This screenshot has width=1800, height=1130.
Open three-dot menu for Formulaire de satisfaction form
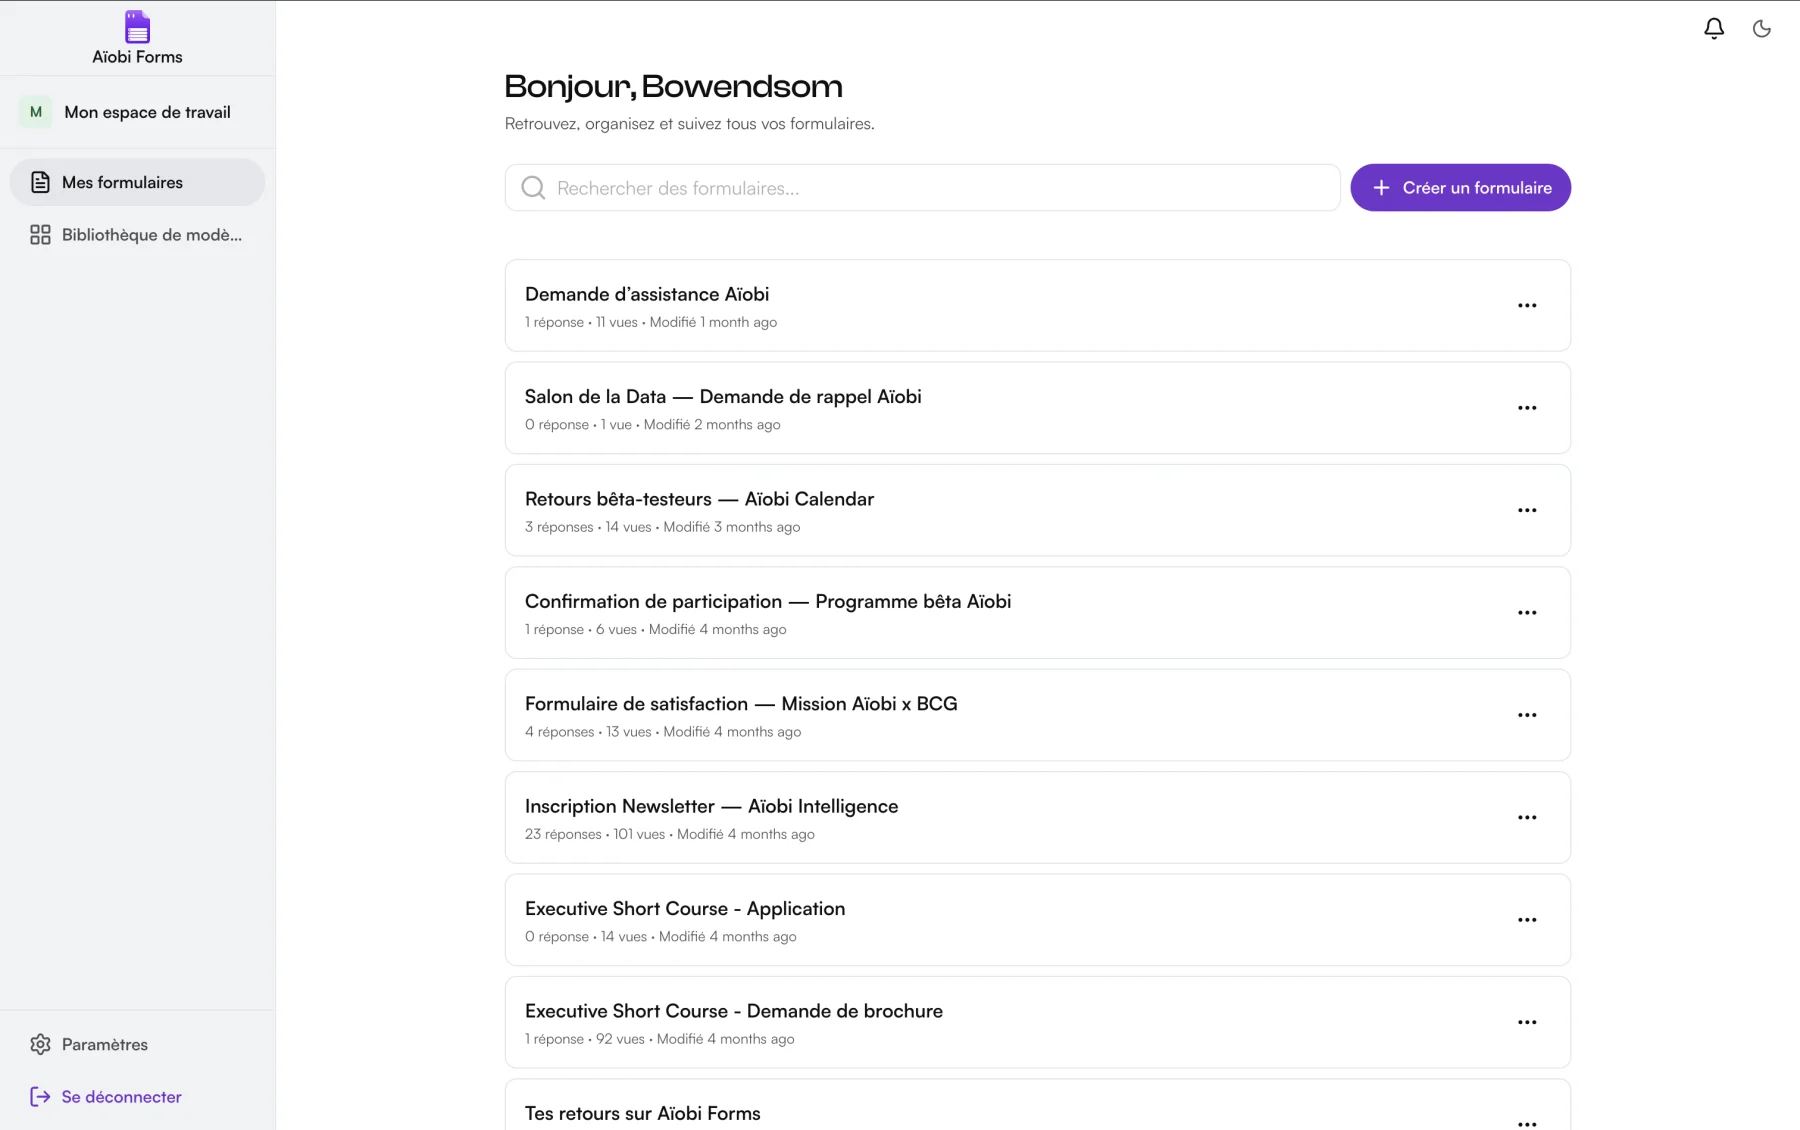coord(1526,715)
